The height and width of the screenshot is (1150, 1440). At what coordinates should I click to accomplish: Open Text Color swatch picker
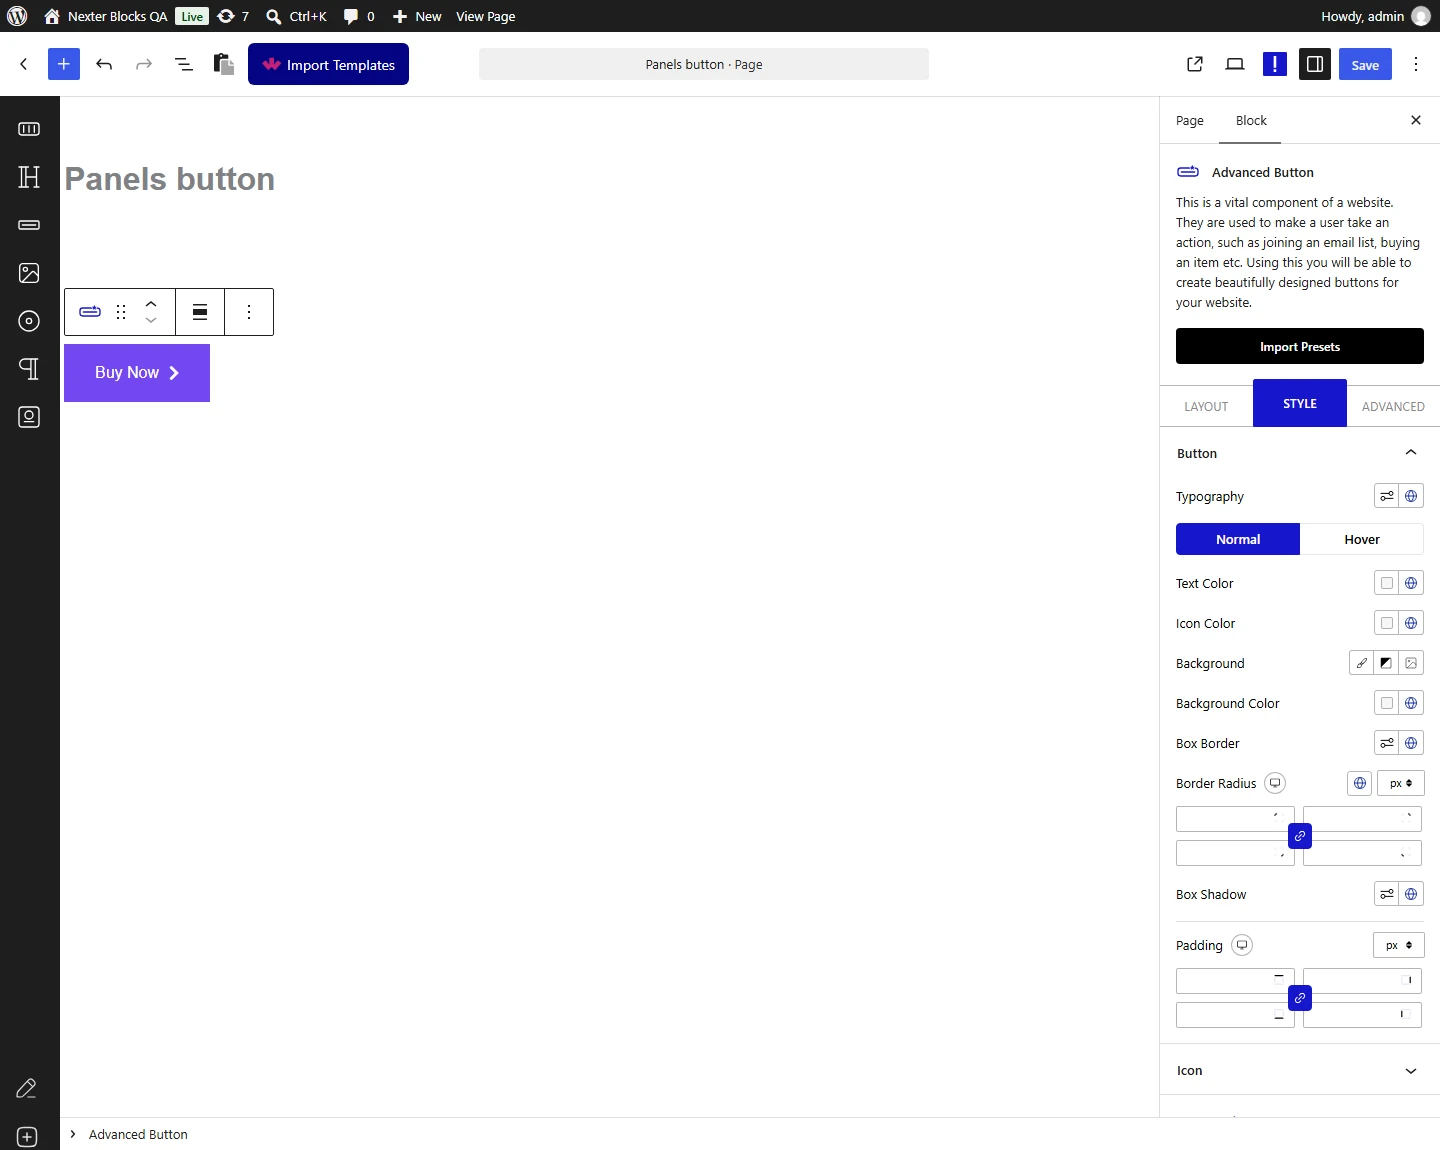[1387, 583]
